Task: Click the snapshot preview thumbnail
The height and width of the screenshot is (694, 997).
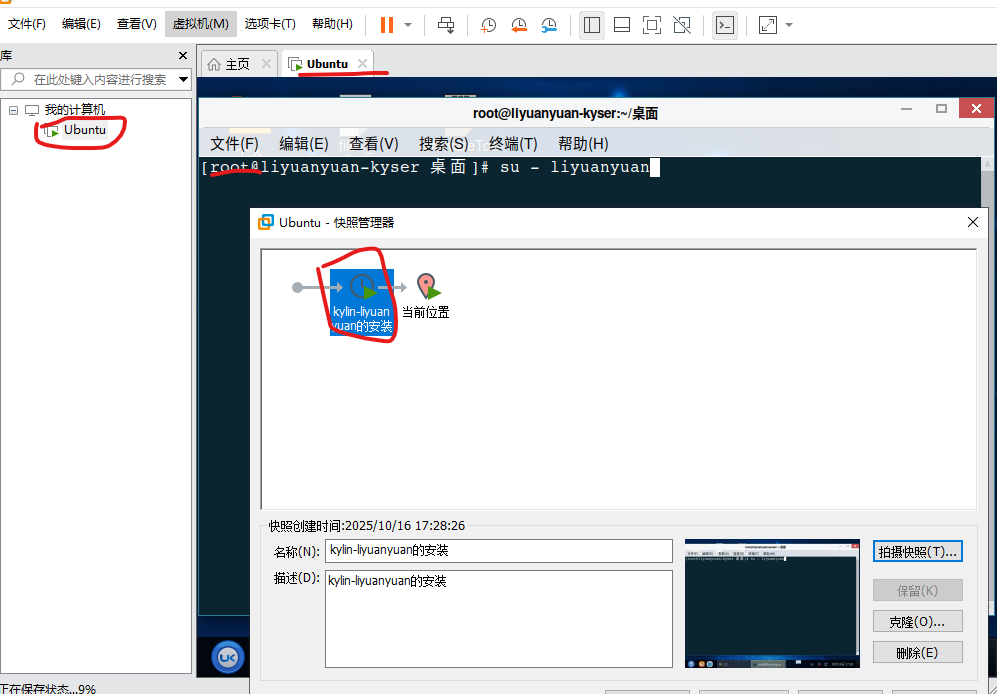Action: click(772, 604)
